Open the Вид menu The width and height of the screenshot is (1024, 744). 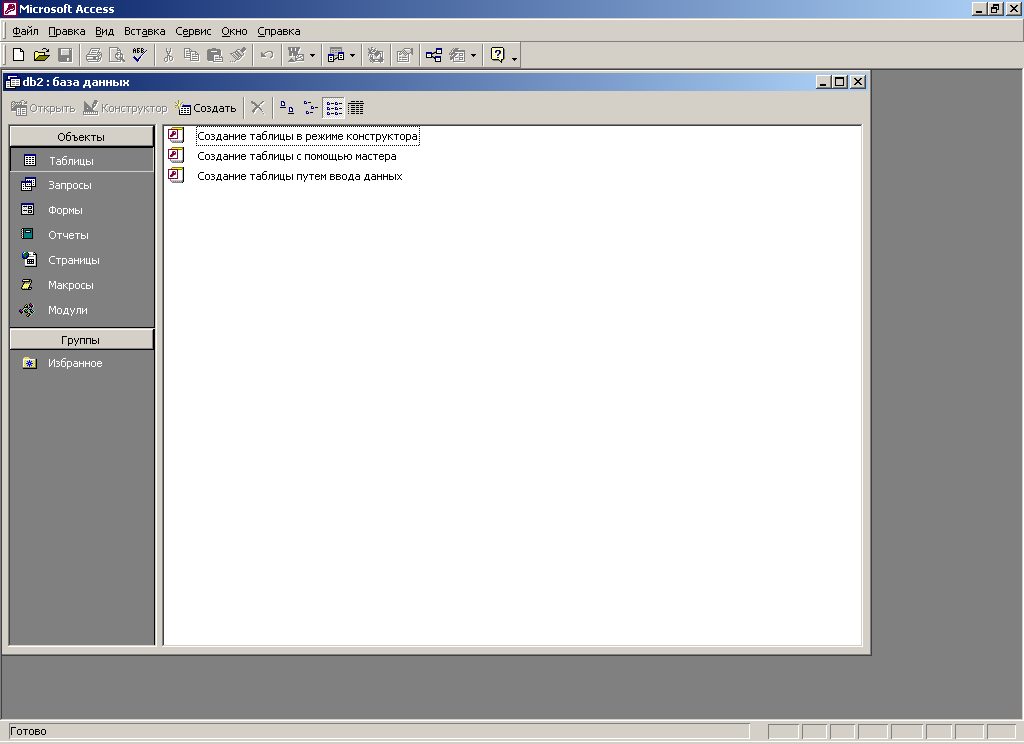pos(104,31)
